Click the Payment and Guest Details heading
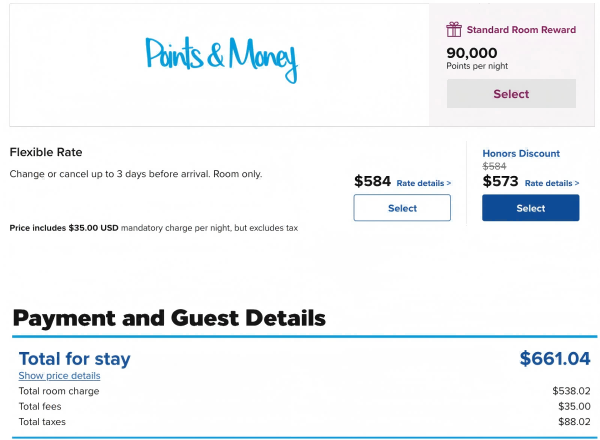600x440 pixels. click(x=169, y=318)
